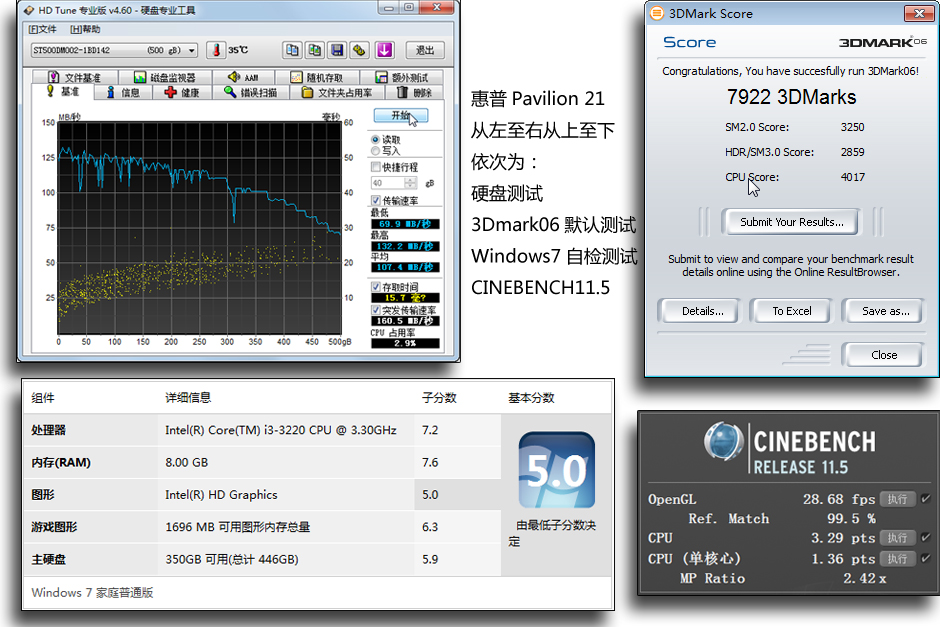940x627 pixels.
Task: Click the blue floppy save icon in HD Tune
Action: click(338, 50)
